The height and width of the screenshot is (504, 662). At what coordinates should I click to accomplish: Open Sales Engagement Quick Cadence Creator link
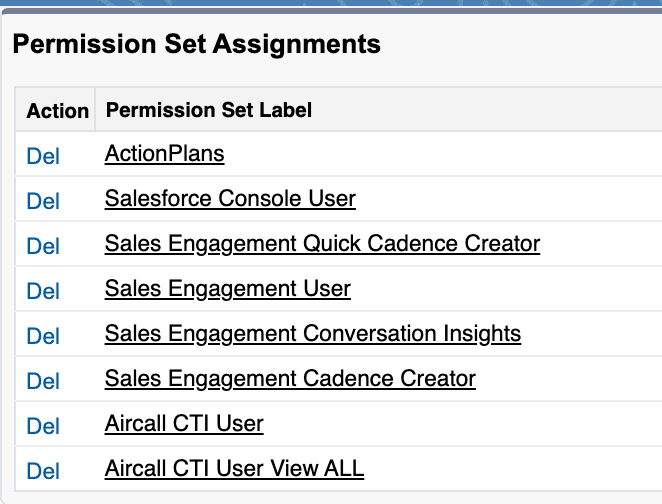pyautogui.click(x=322, y=244)
